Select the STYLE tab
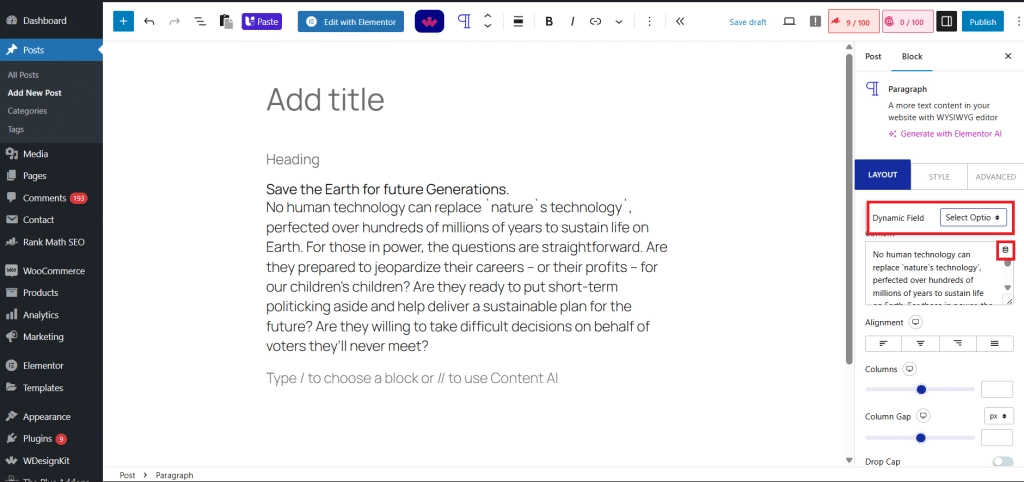The image size is (1024, 482). coord(939,176)
